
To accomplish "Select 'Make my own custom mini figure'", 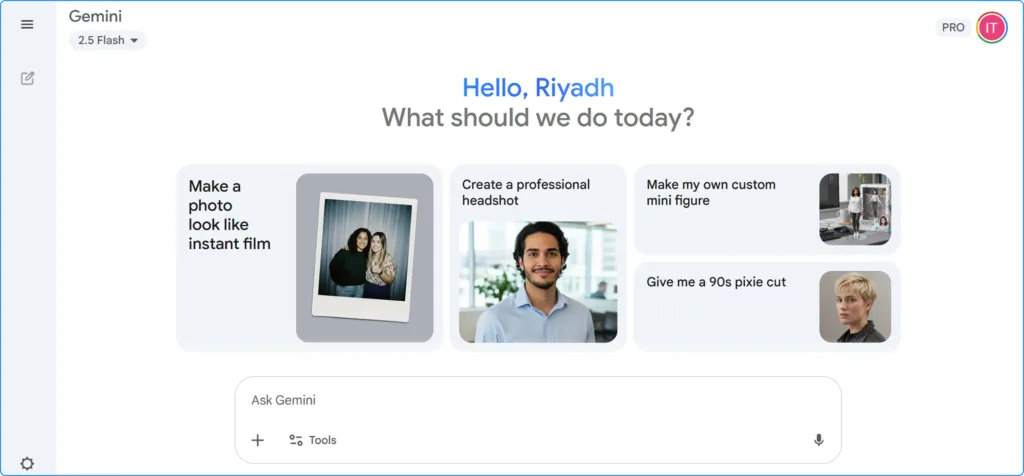I will 710,192.
